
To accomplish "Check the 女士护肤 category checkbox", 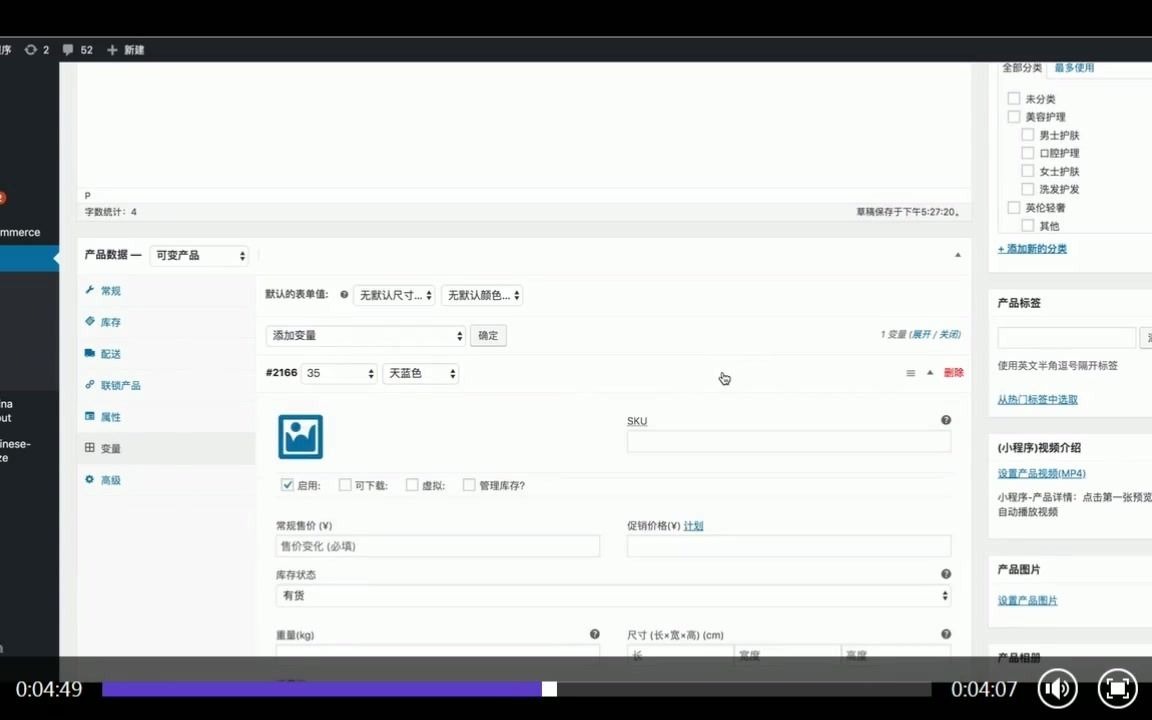I will 1028,170.
